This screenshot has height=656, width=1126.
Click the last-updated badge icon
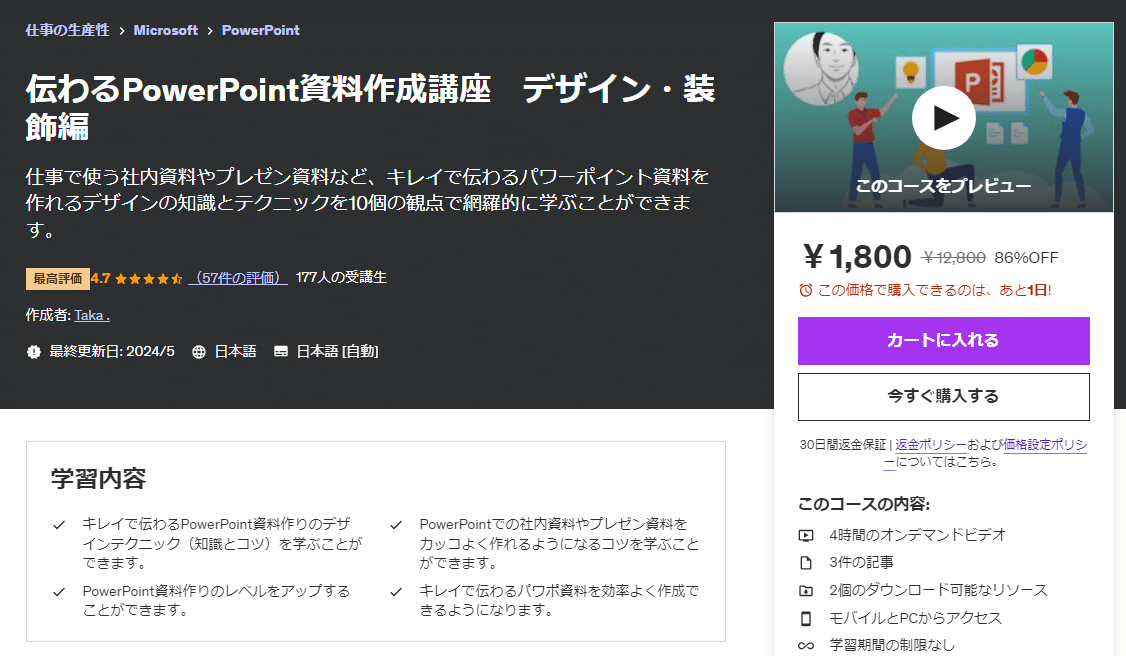[34, 352]
